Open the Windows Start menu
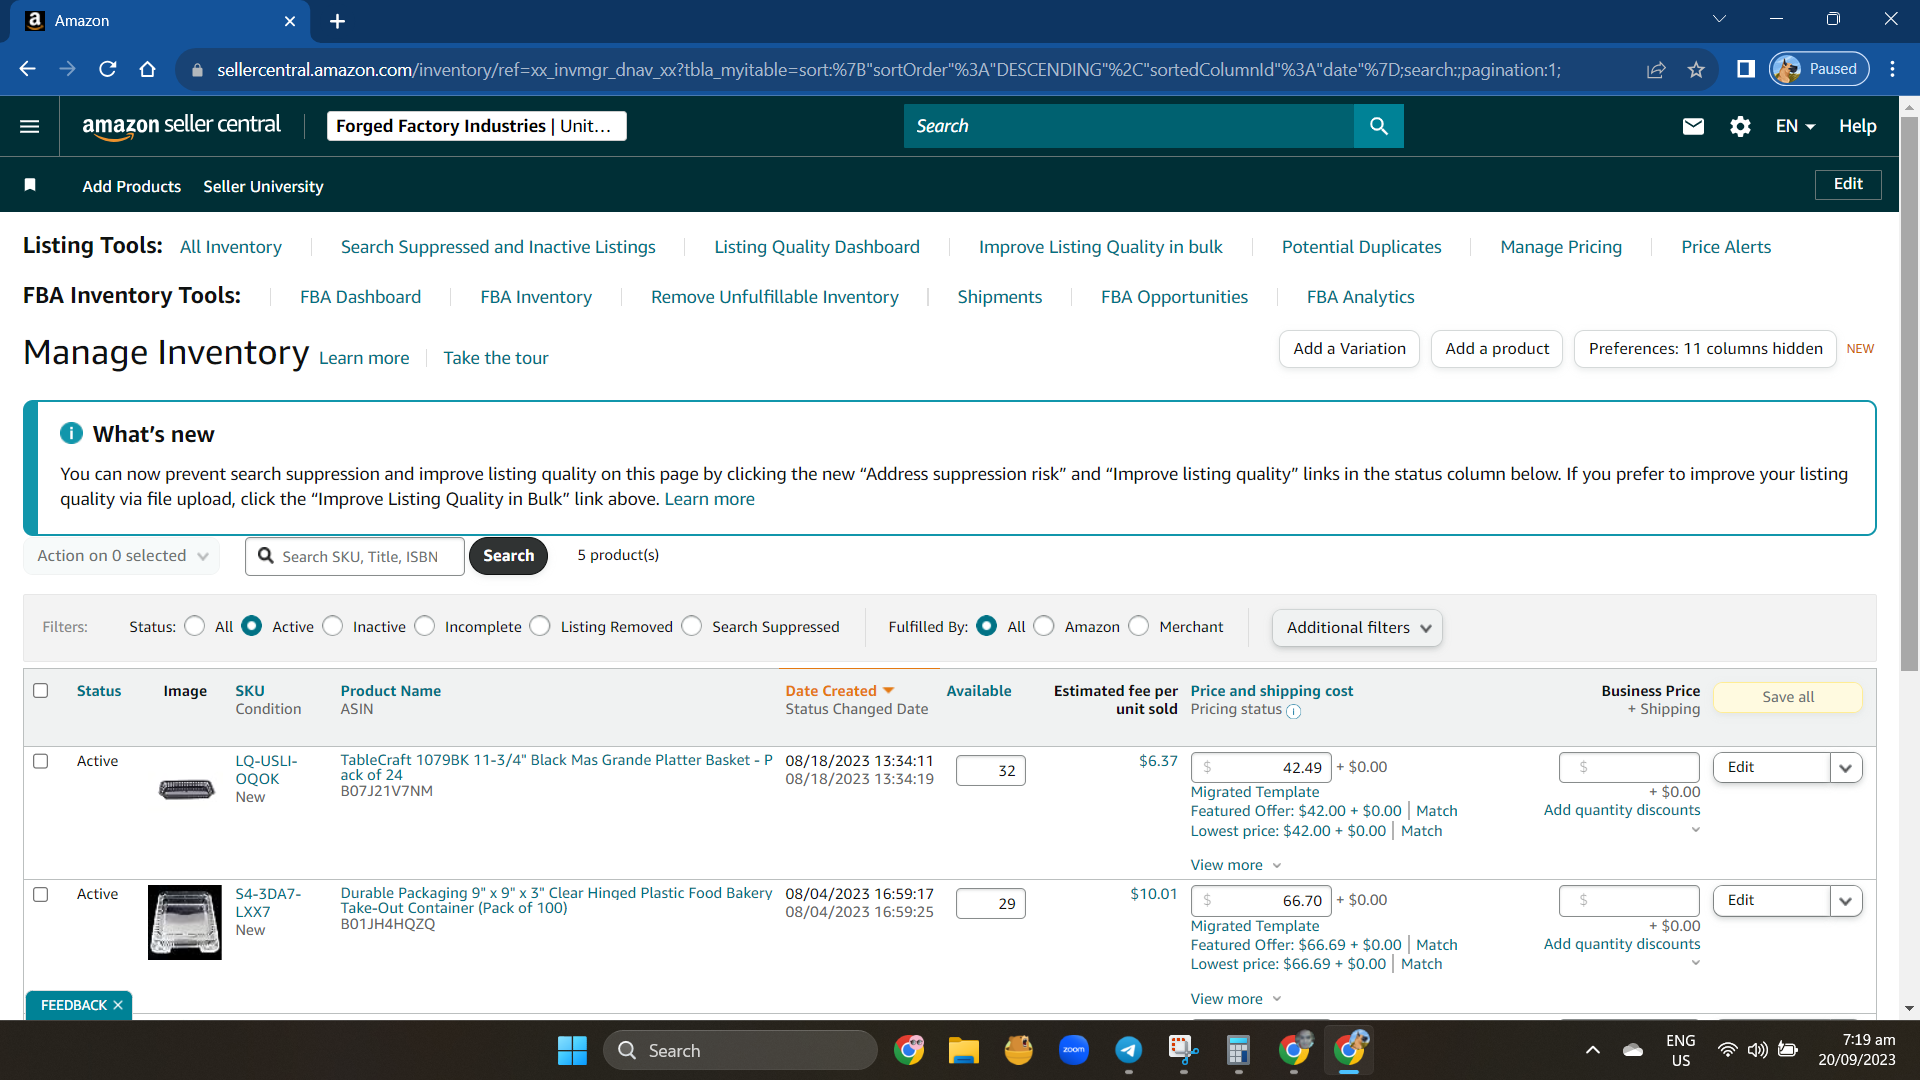The height and width of the screenshot is (1080, 1920). tap(572, 1050)
